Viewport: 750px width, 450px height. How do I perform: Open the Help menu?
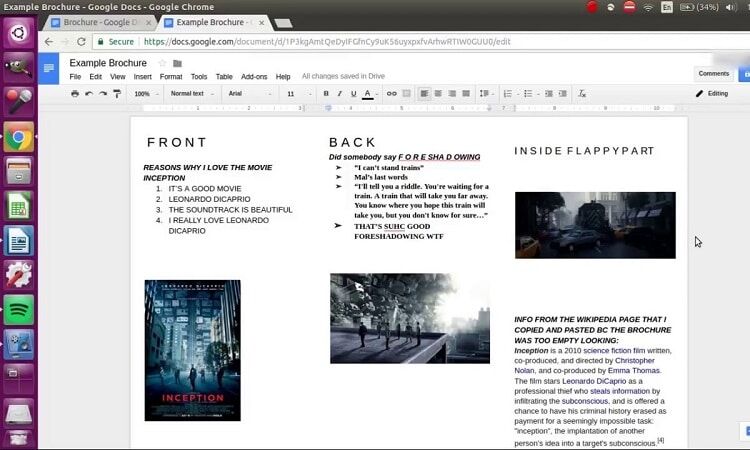[x=283, y=77]
